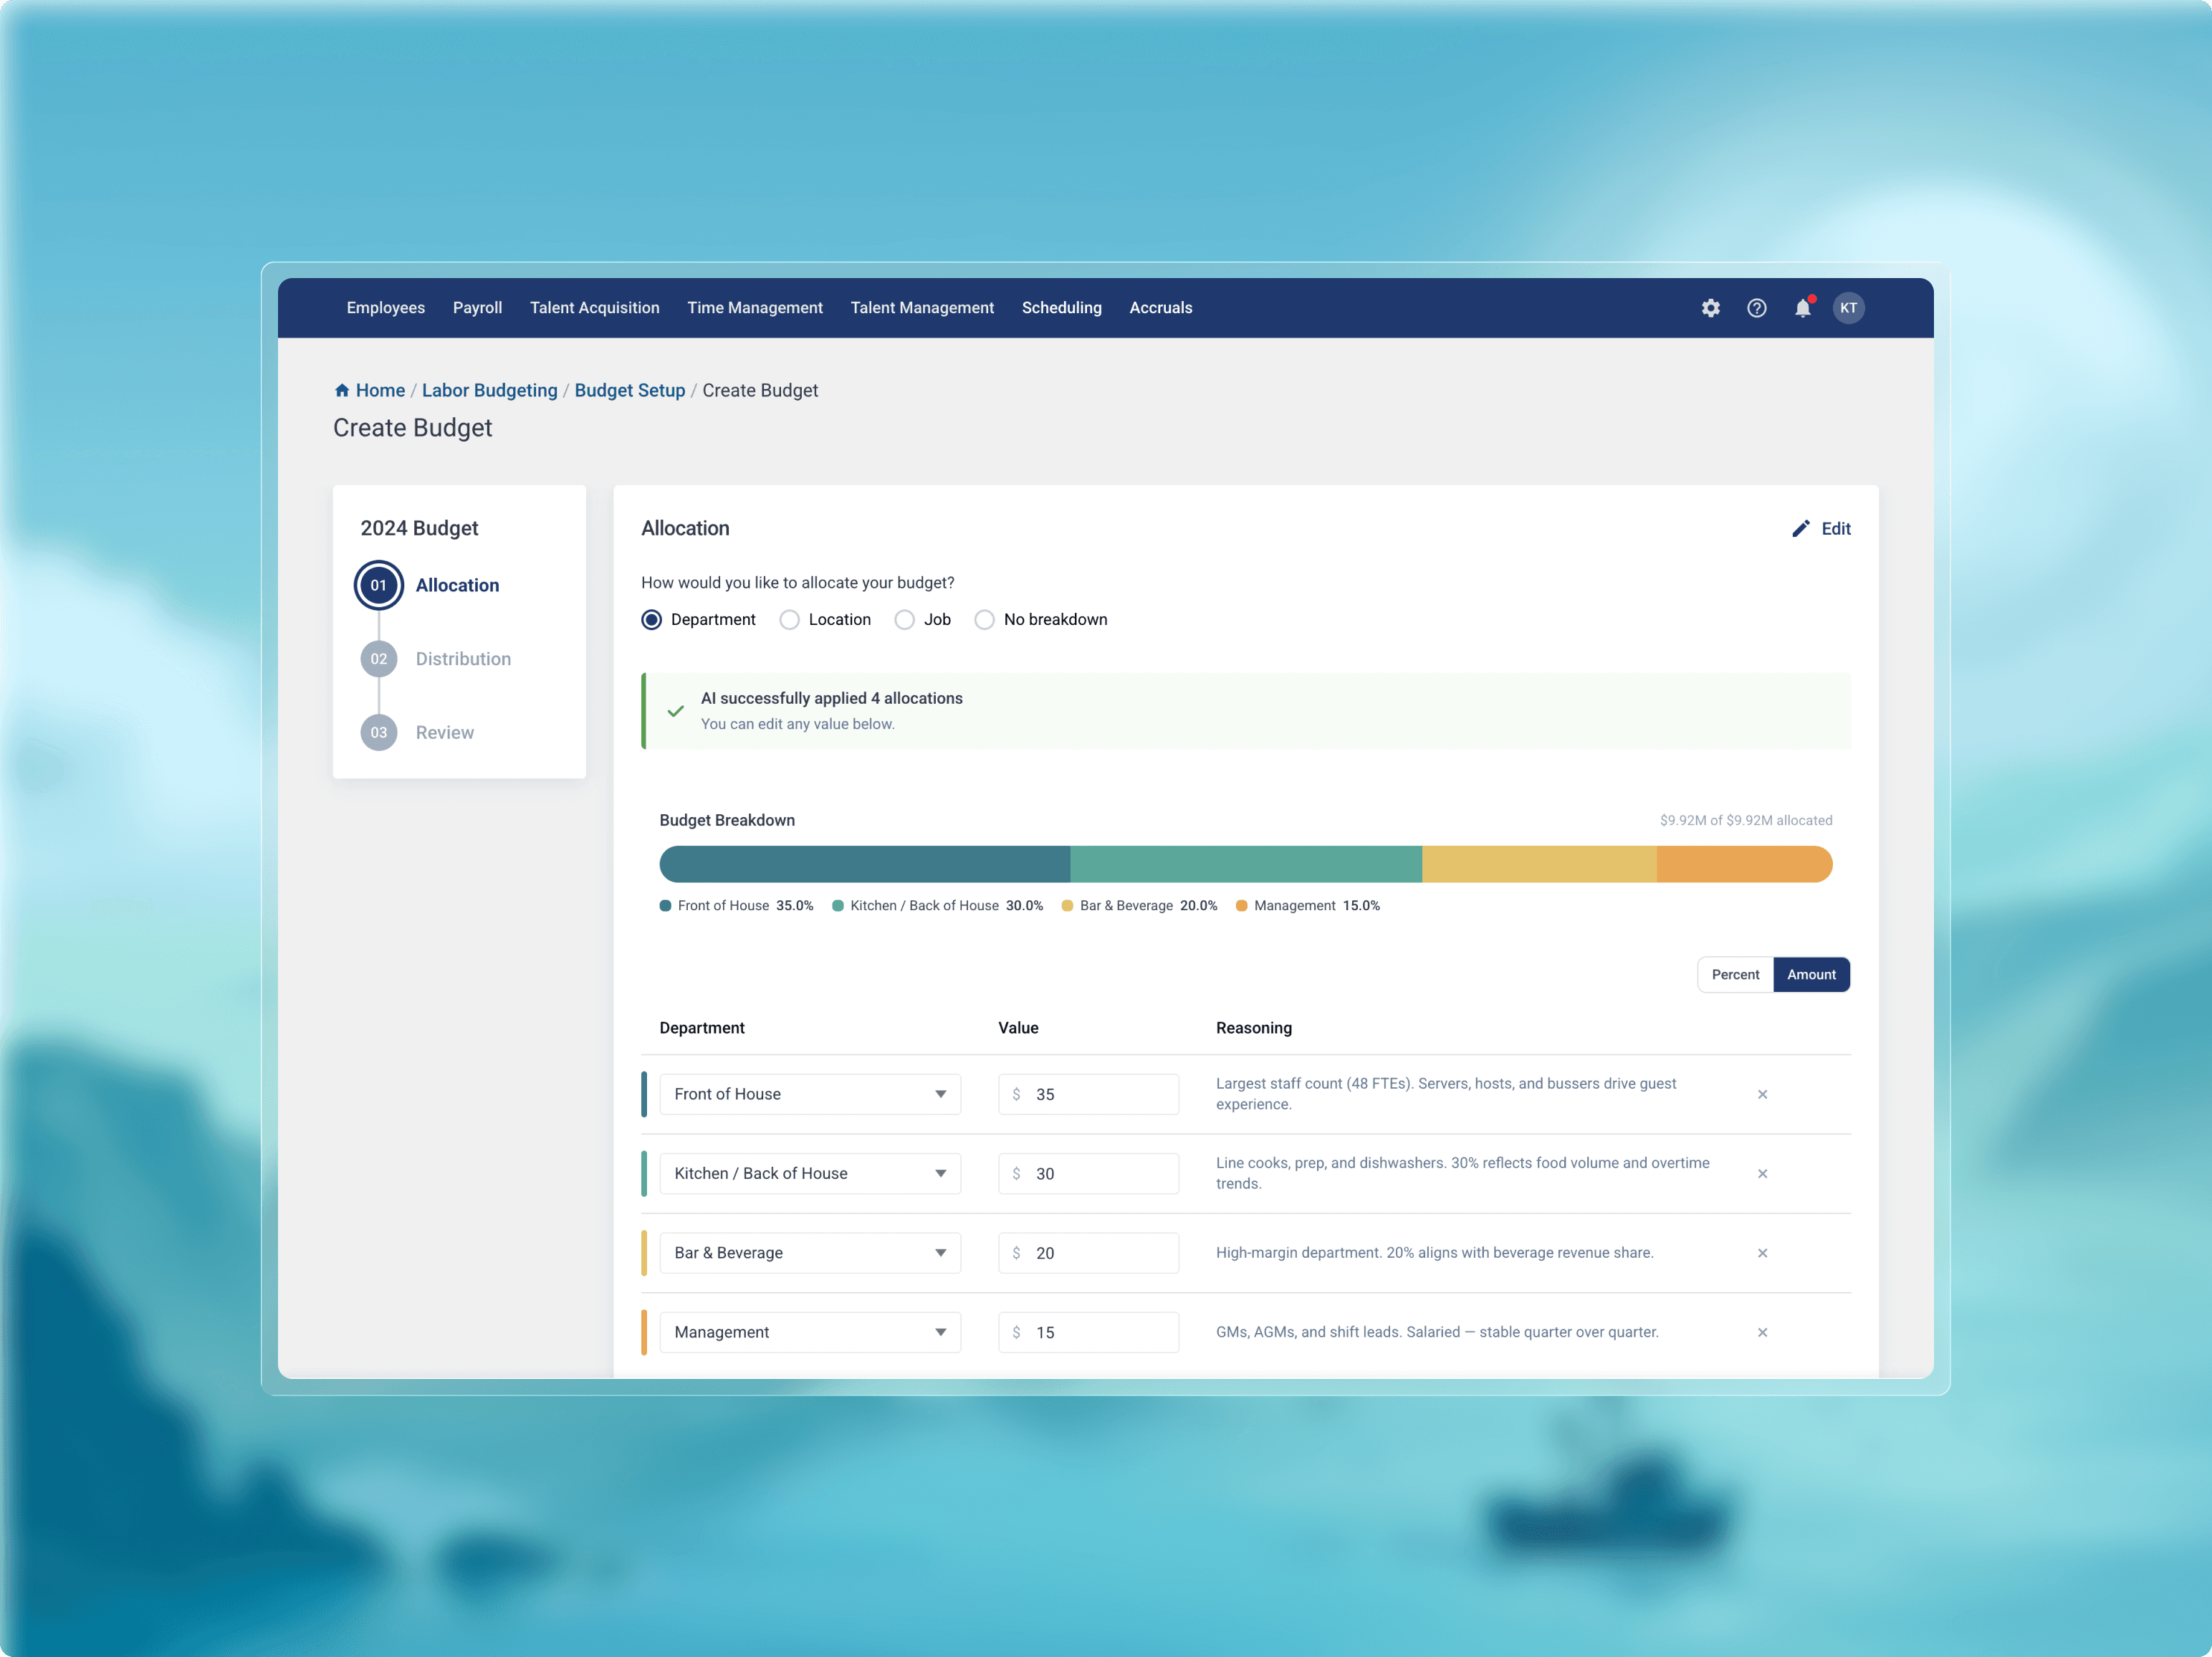
Task: Open the settings gear icon
Action: point(1711,308)
